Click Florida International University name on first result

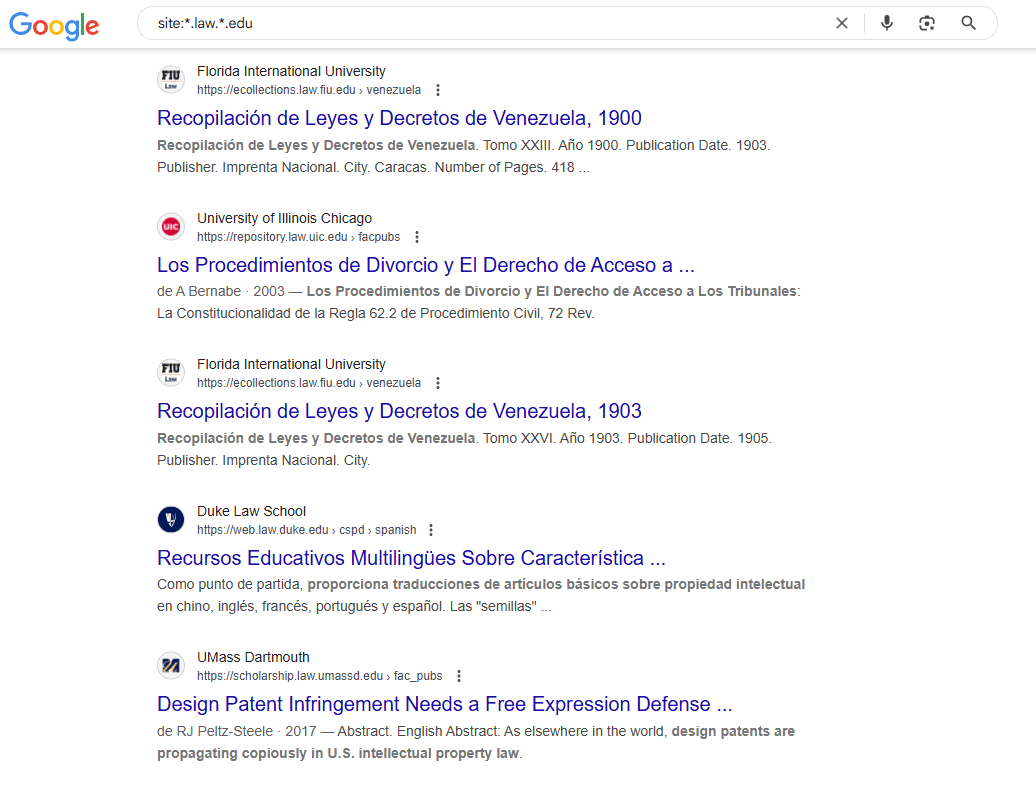[x=291, y=71]
